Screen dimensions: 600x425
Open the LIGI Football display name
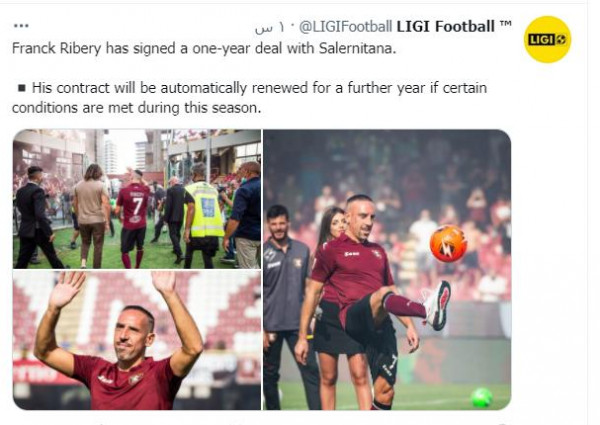(x=445, y=26)
